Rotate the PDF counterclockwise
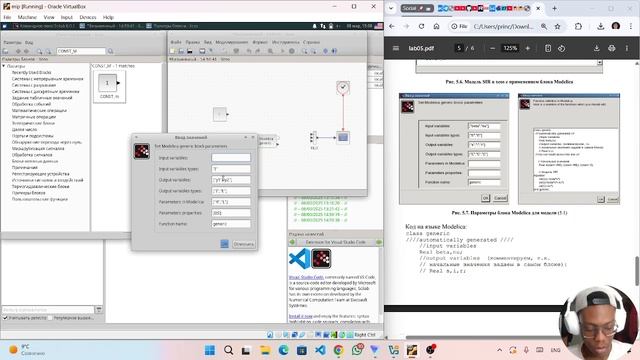The image size is (640, 360). point(562,48)
